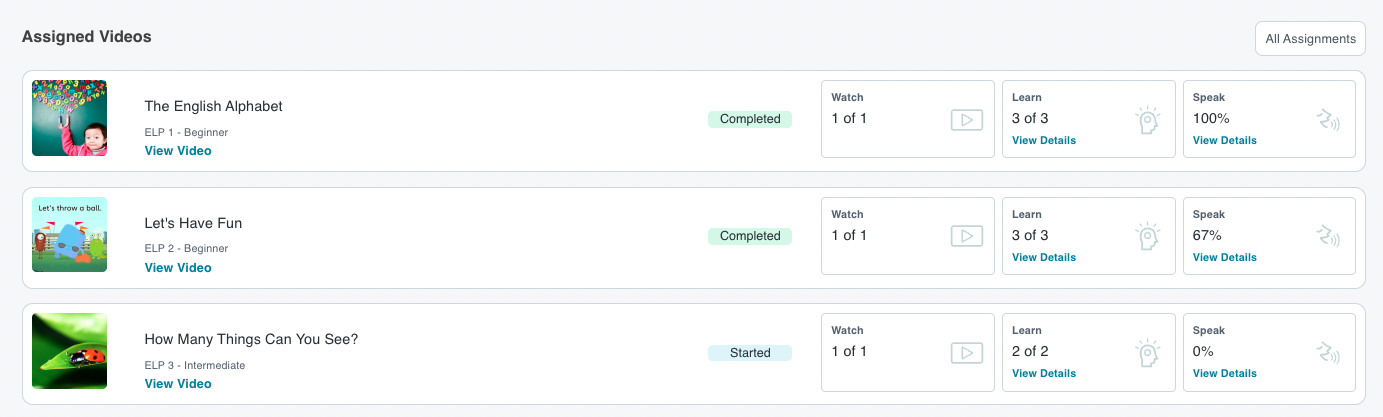Screen dimensions: 1383x417
Task: Click the Watch play icon for The English Alphabet
Action: [x=966, y=120]
